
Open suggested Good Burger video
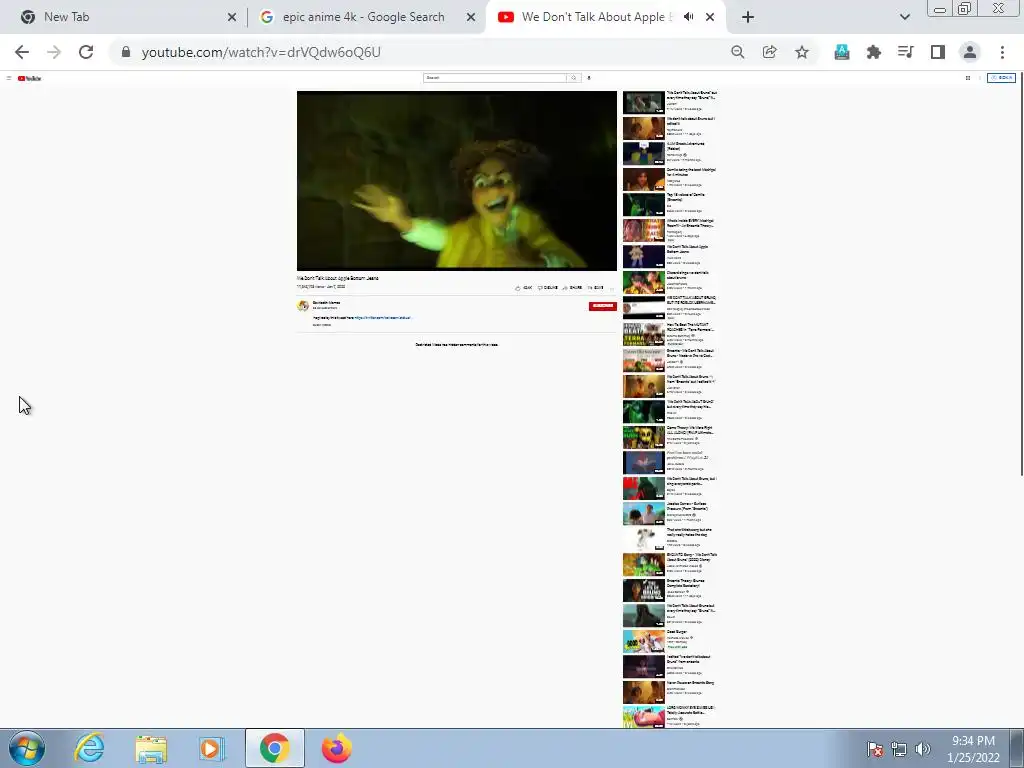pos(670,641)
